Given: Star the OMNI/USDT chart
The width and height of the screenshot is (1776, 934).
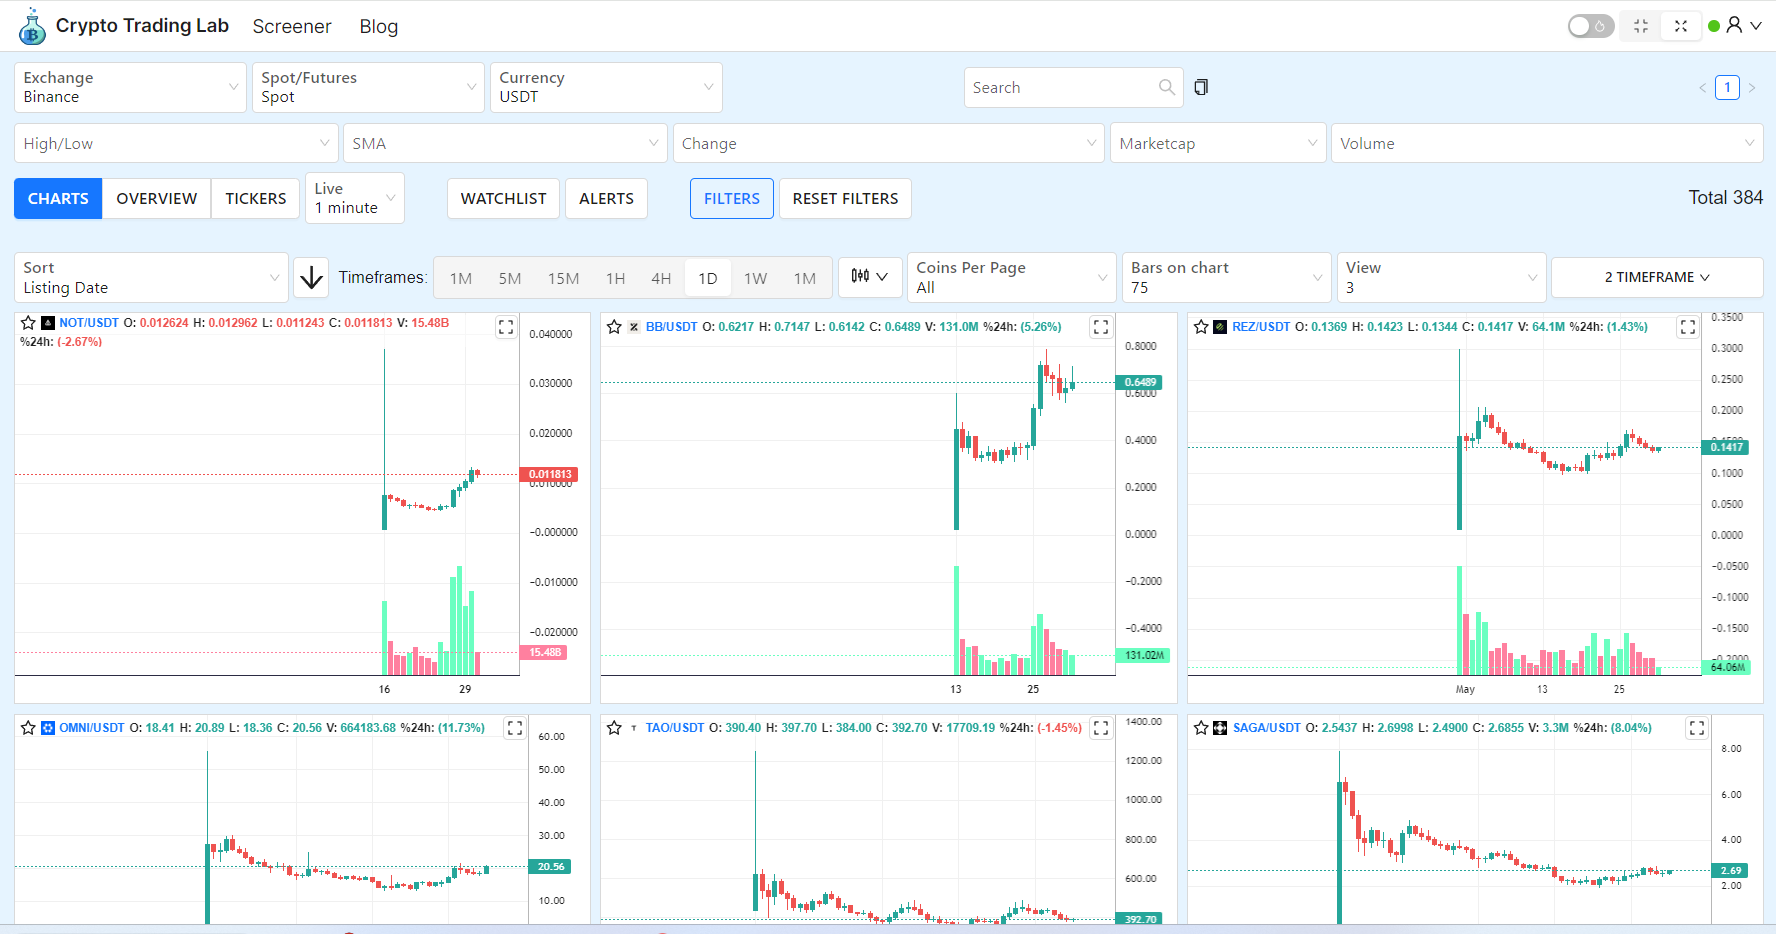Looking at the screenshot, I should click(28, 728).
